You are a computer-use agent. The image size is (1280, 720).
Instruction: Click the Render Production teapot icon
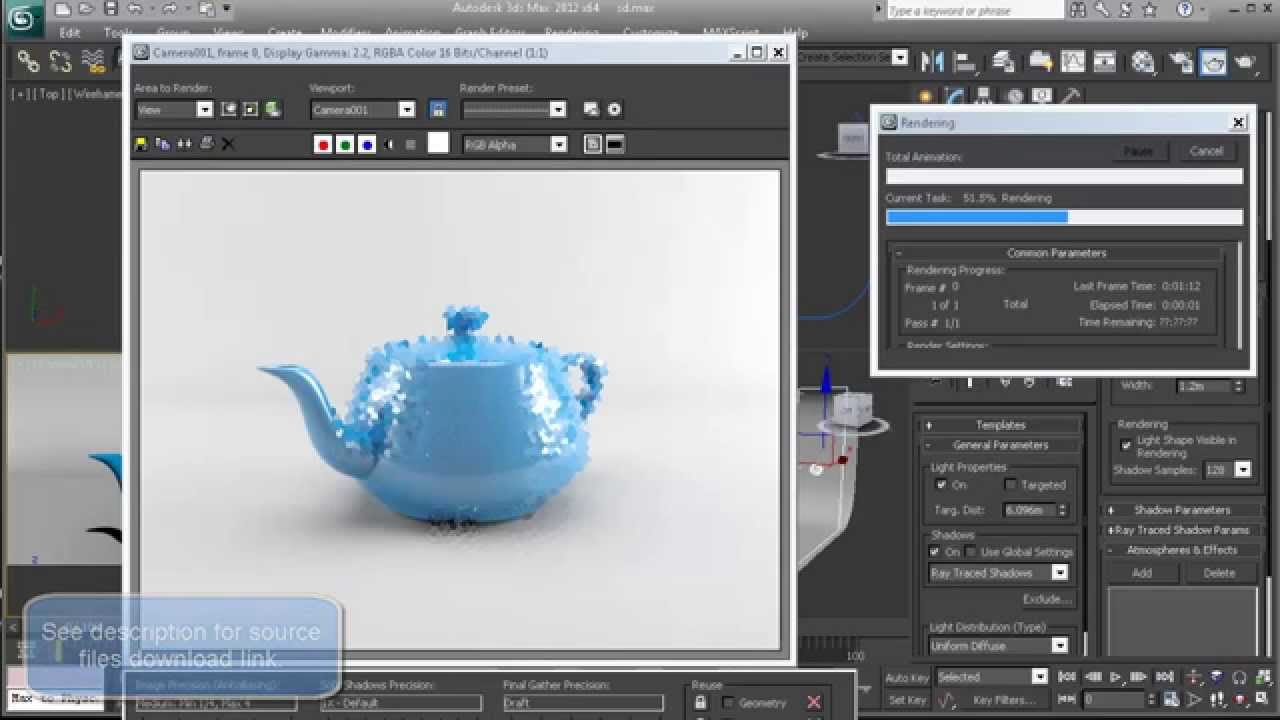[1245, 62]
